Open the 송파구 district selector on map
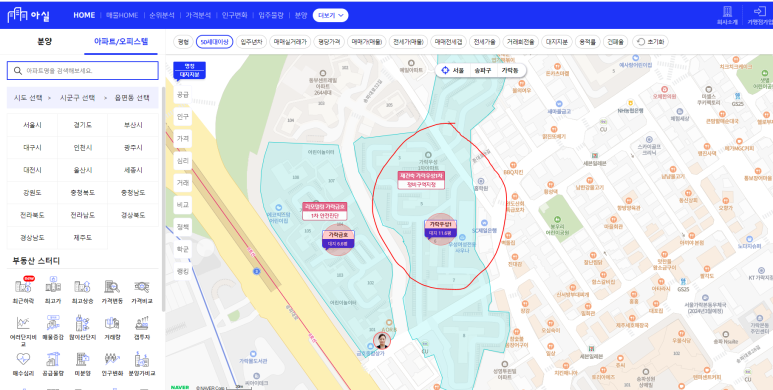Viewport: 773px width, 390px height. click(483, 71)
